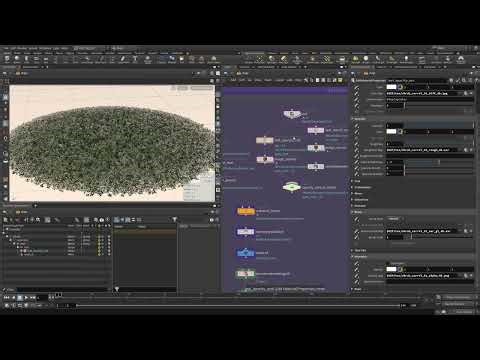This screenshot has width=480, height=360.
Task: Open the Windows menu
Action: pyautogui.click(x=46, y=48)
